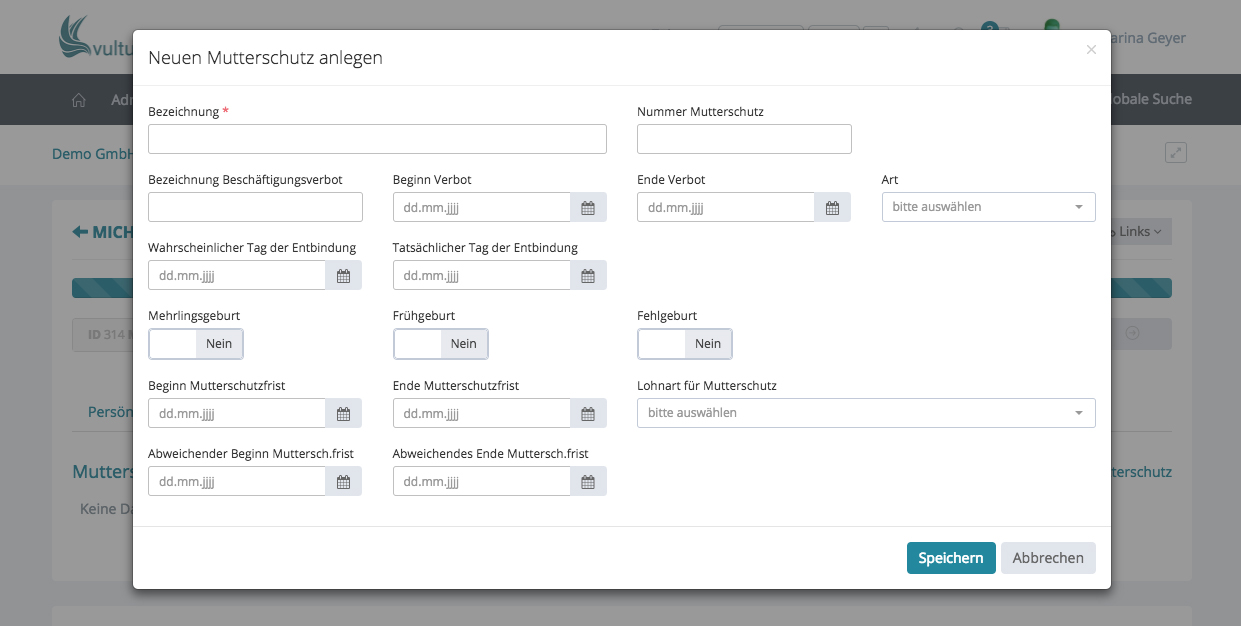Open calendar picker for Beginn Mutterschutzfrist
This screenshot has width=1241, height=626.
pos(343,413)
